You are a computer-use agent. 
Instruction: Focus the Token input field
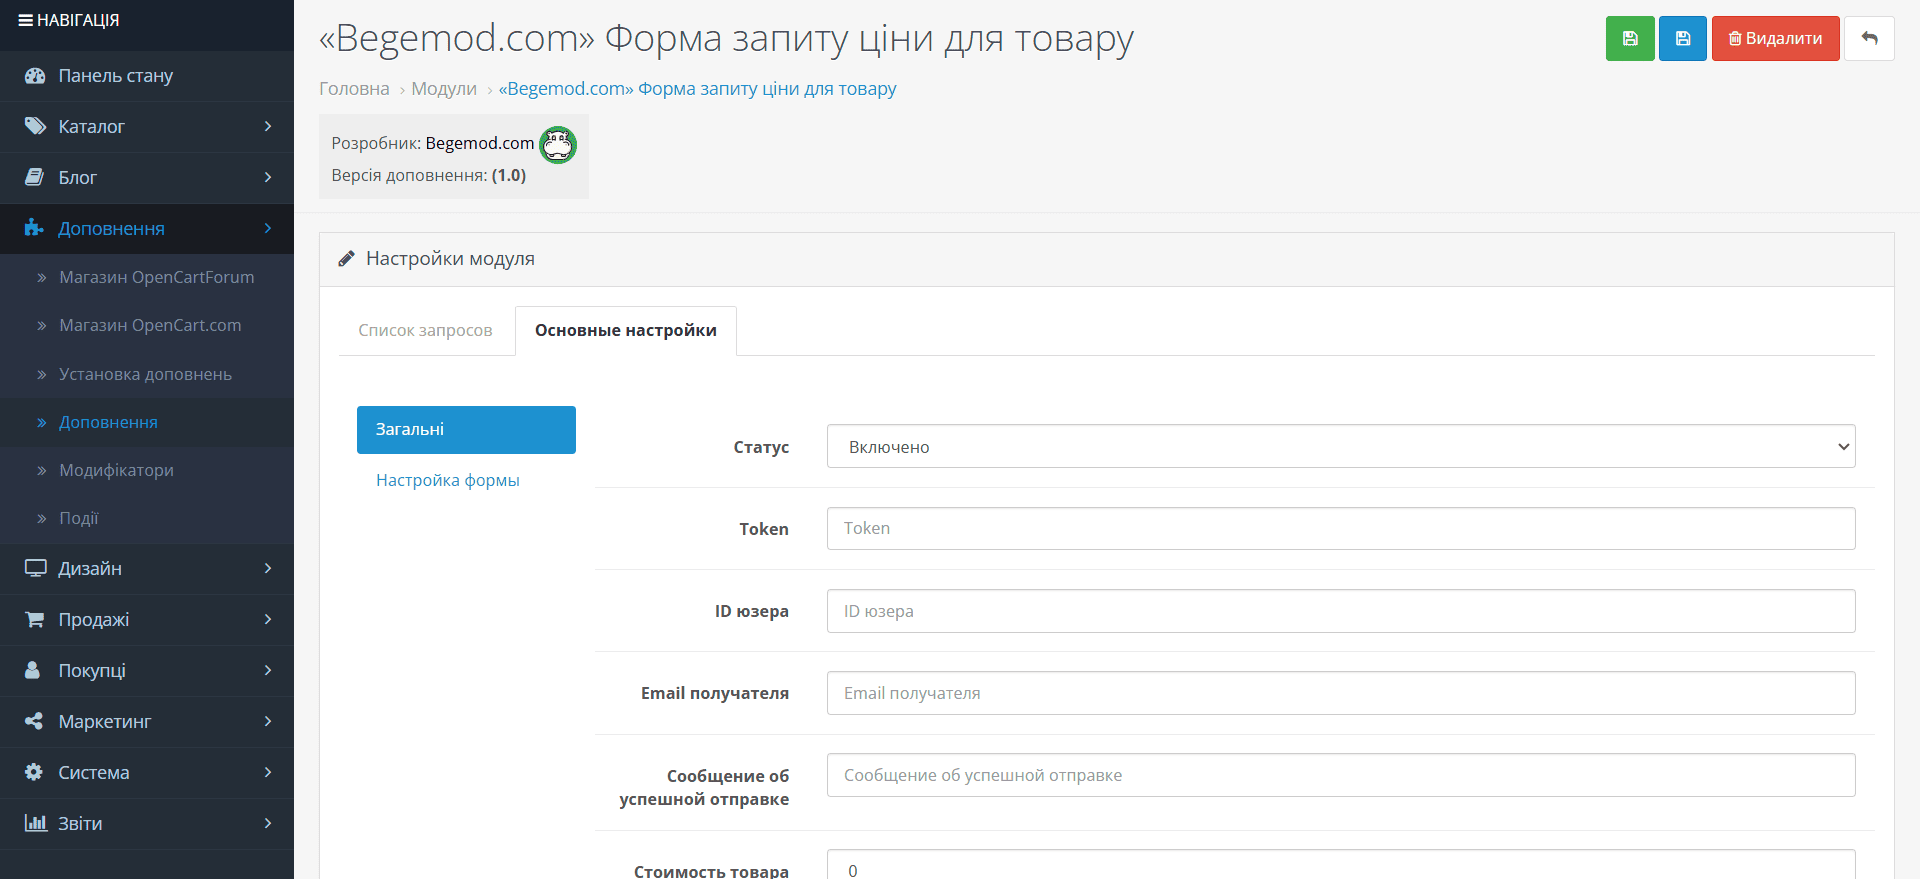click(x=1341, y=529)
